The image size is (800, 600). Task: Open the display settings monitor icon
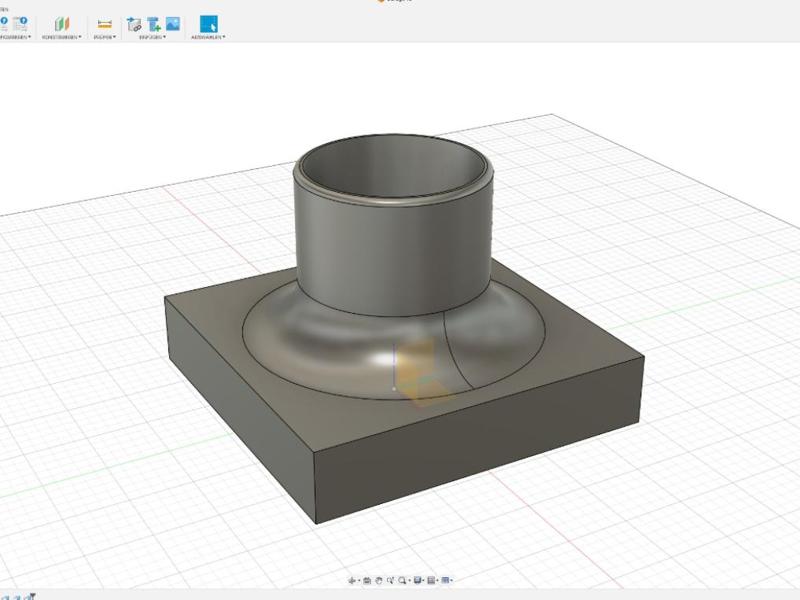[417, 580]
